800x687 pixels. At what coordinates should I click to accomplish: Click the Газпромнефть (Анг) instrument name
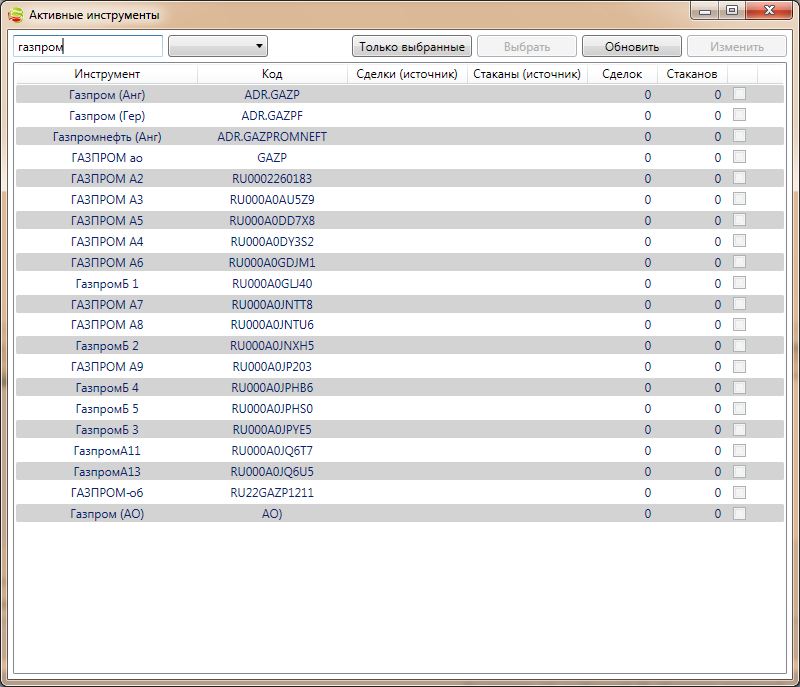[x=107, y=137]
